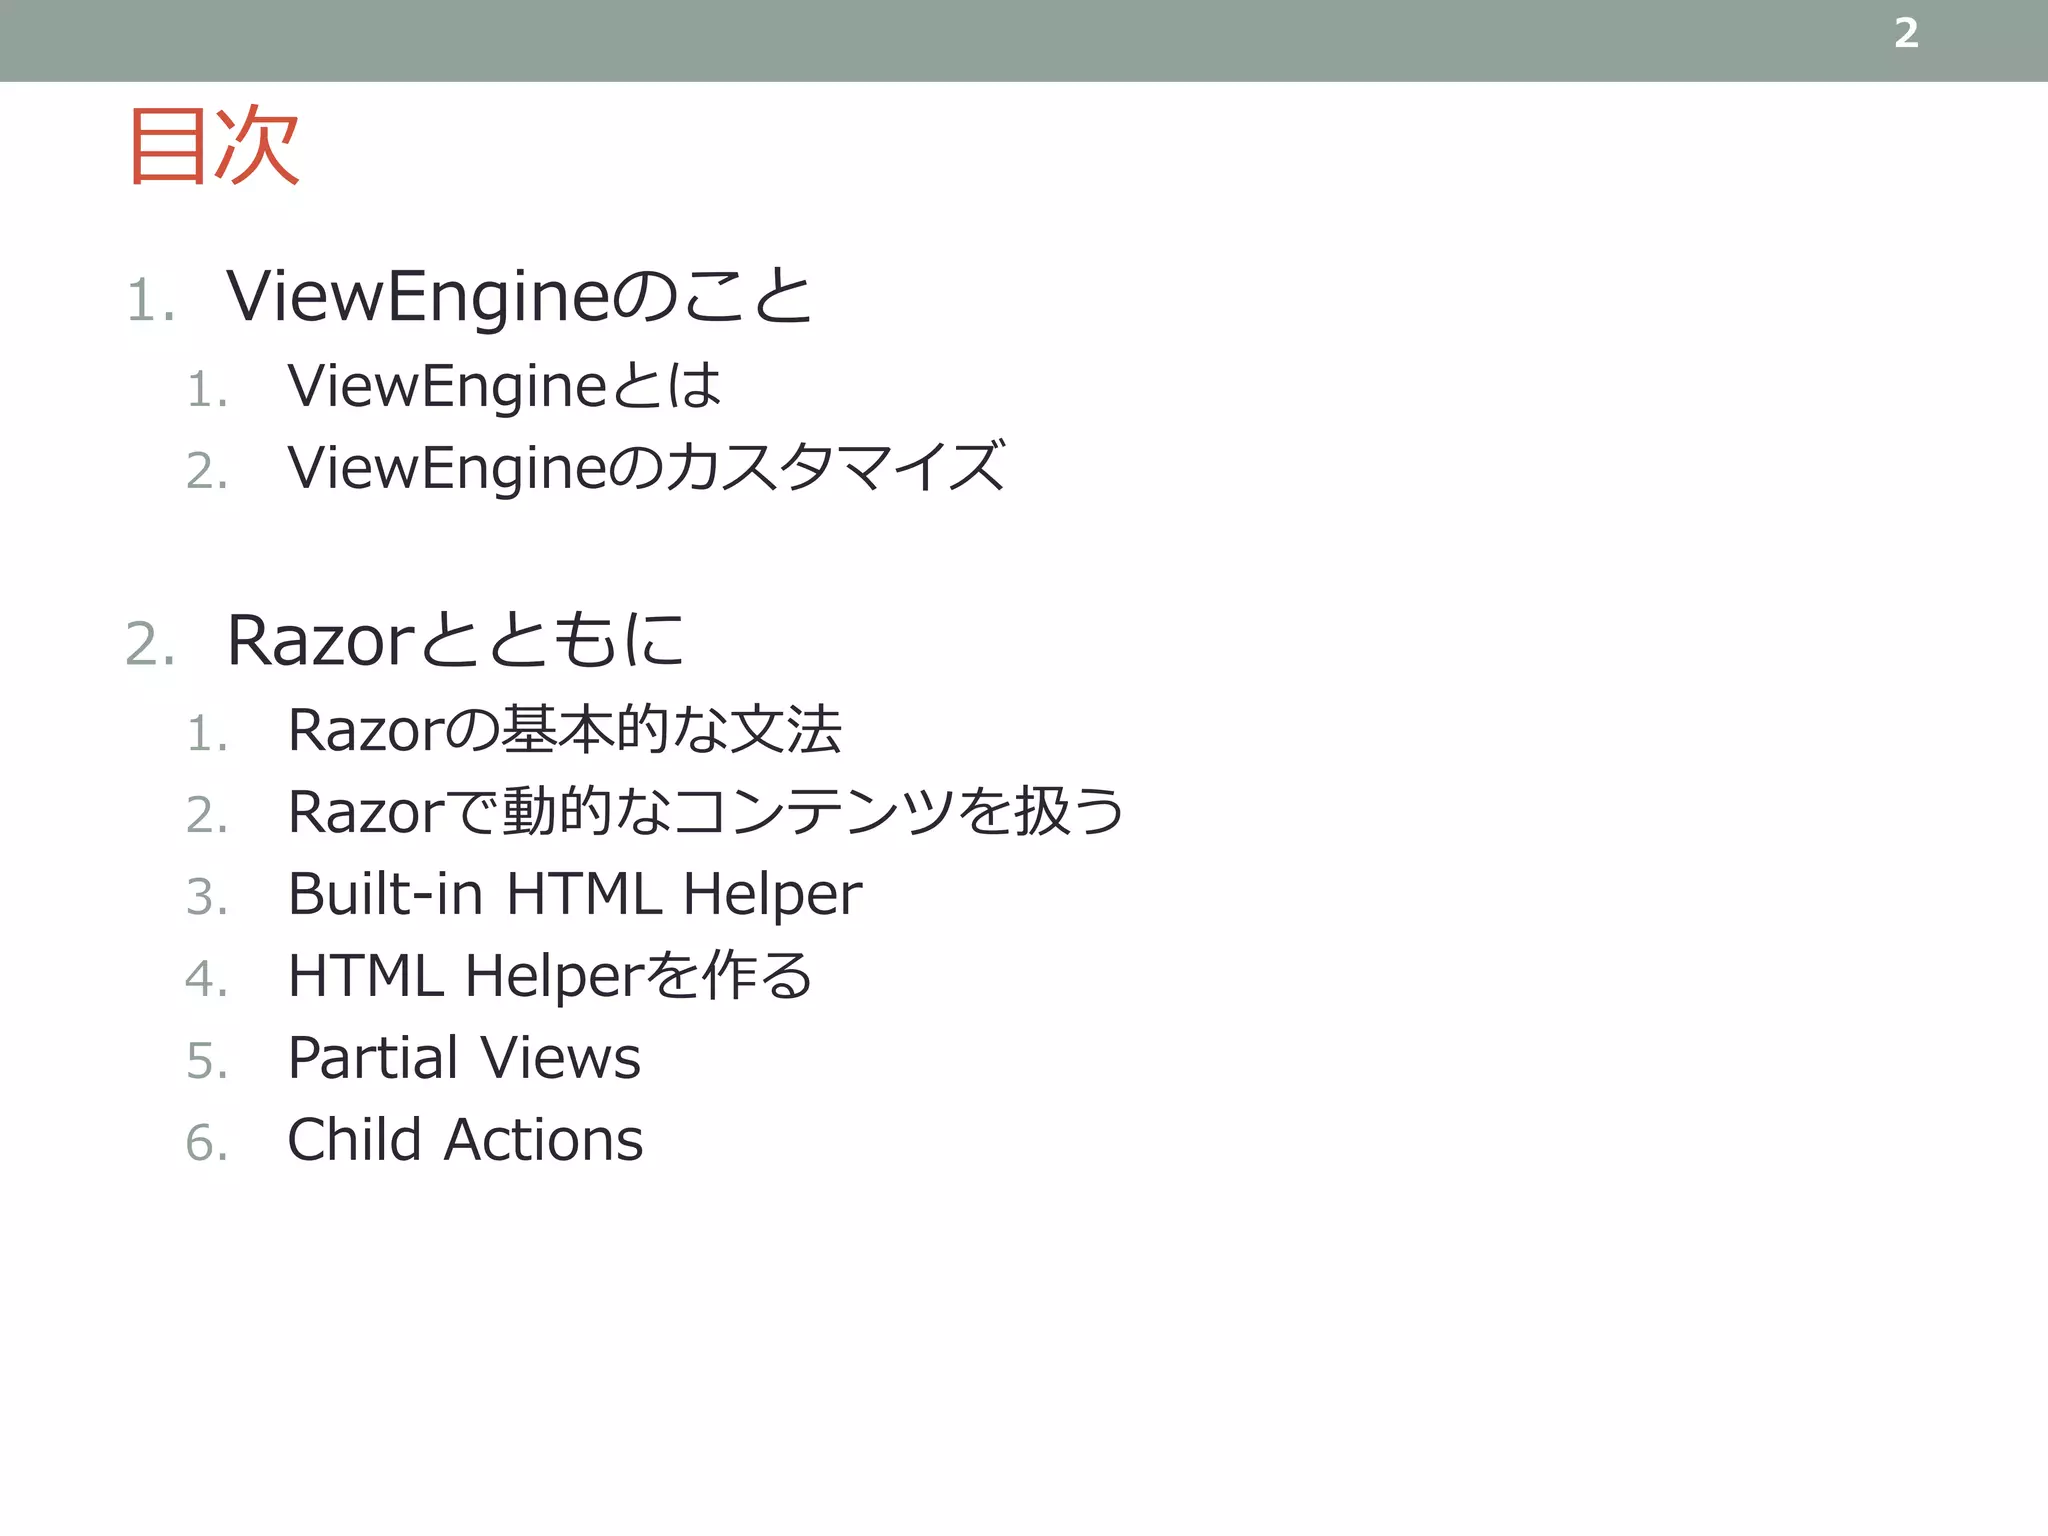Select the Razorとともに heading text
Viewport: 2048px width, 1536px height.
[455, 640]
